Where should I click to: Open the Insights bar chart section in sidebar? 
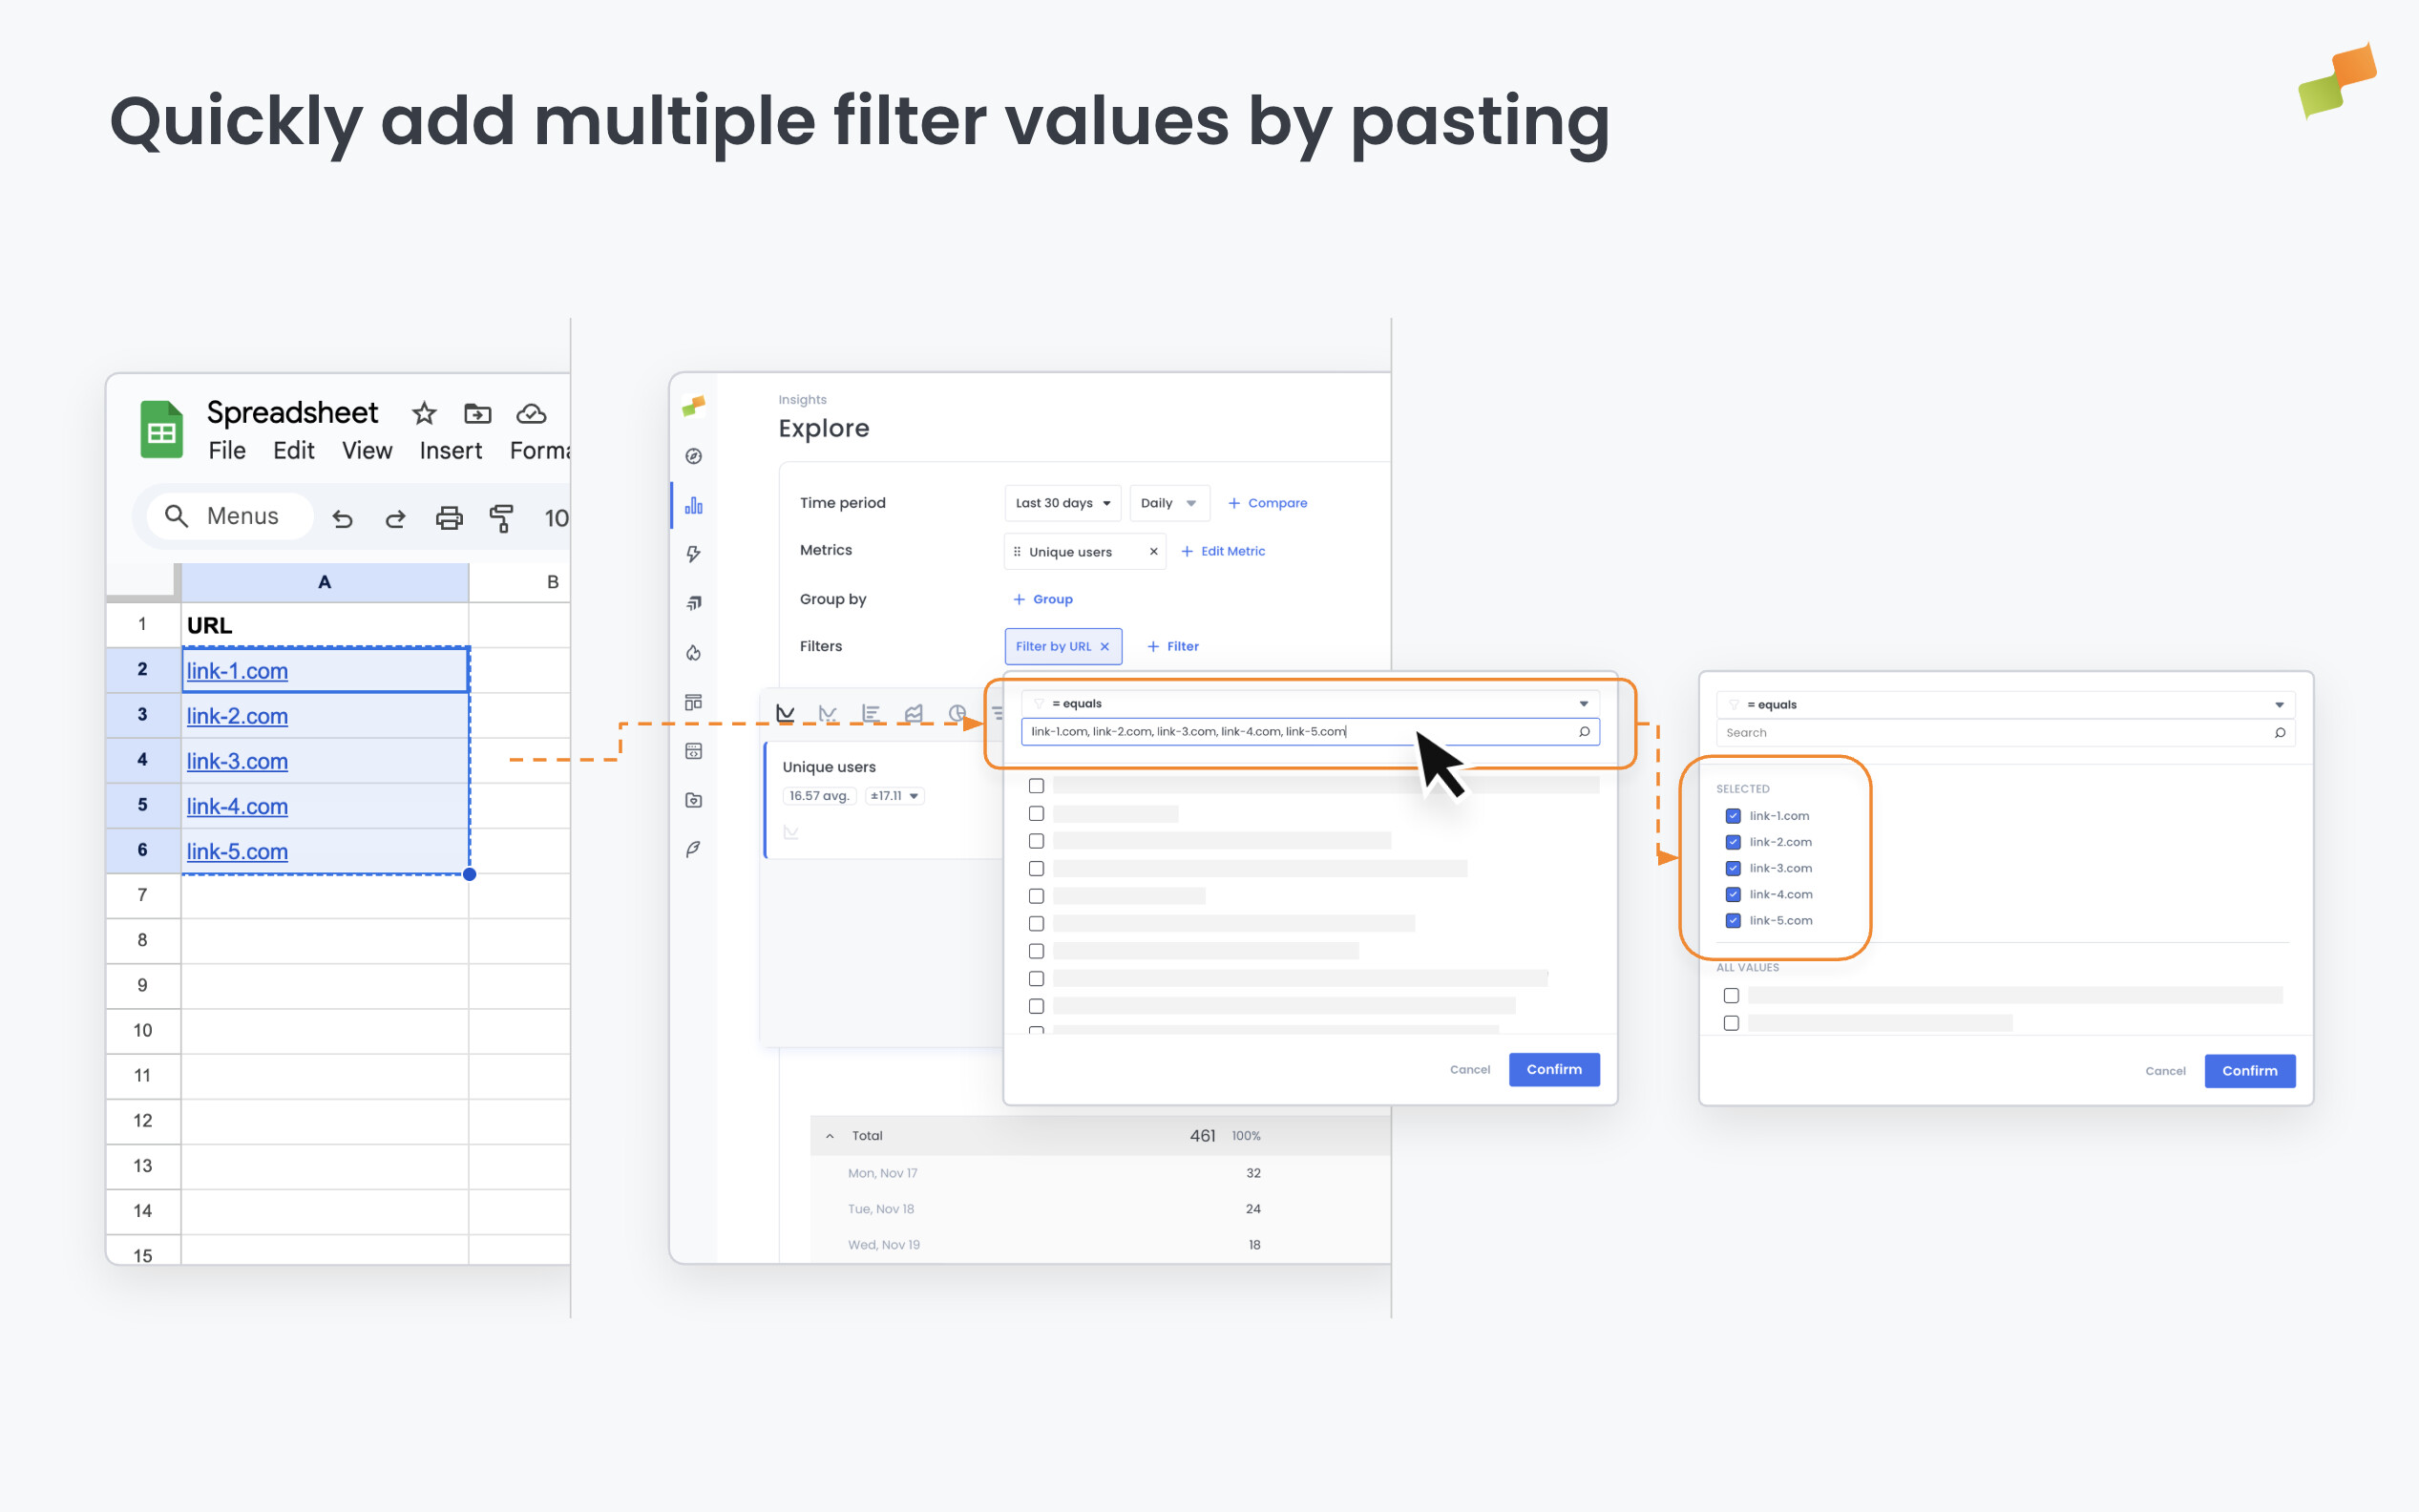693,505
